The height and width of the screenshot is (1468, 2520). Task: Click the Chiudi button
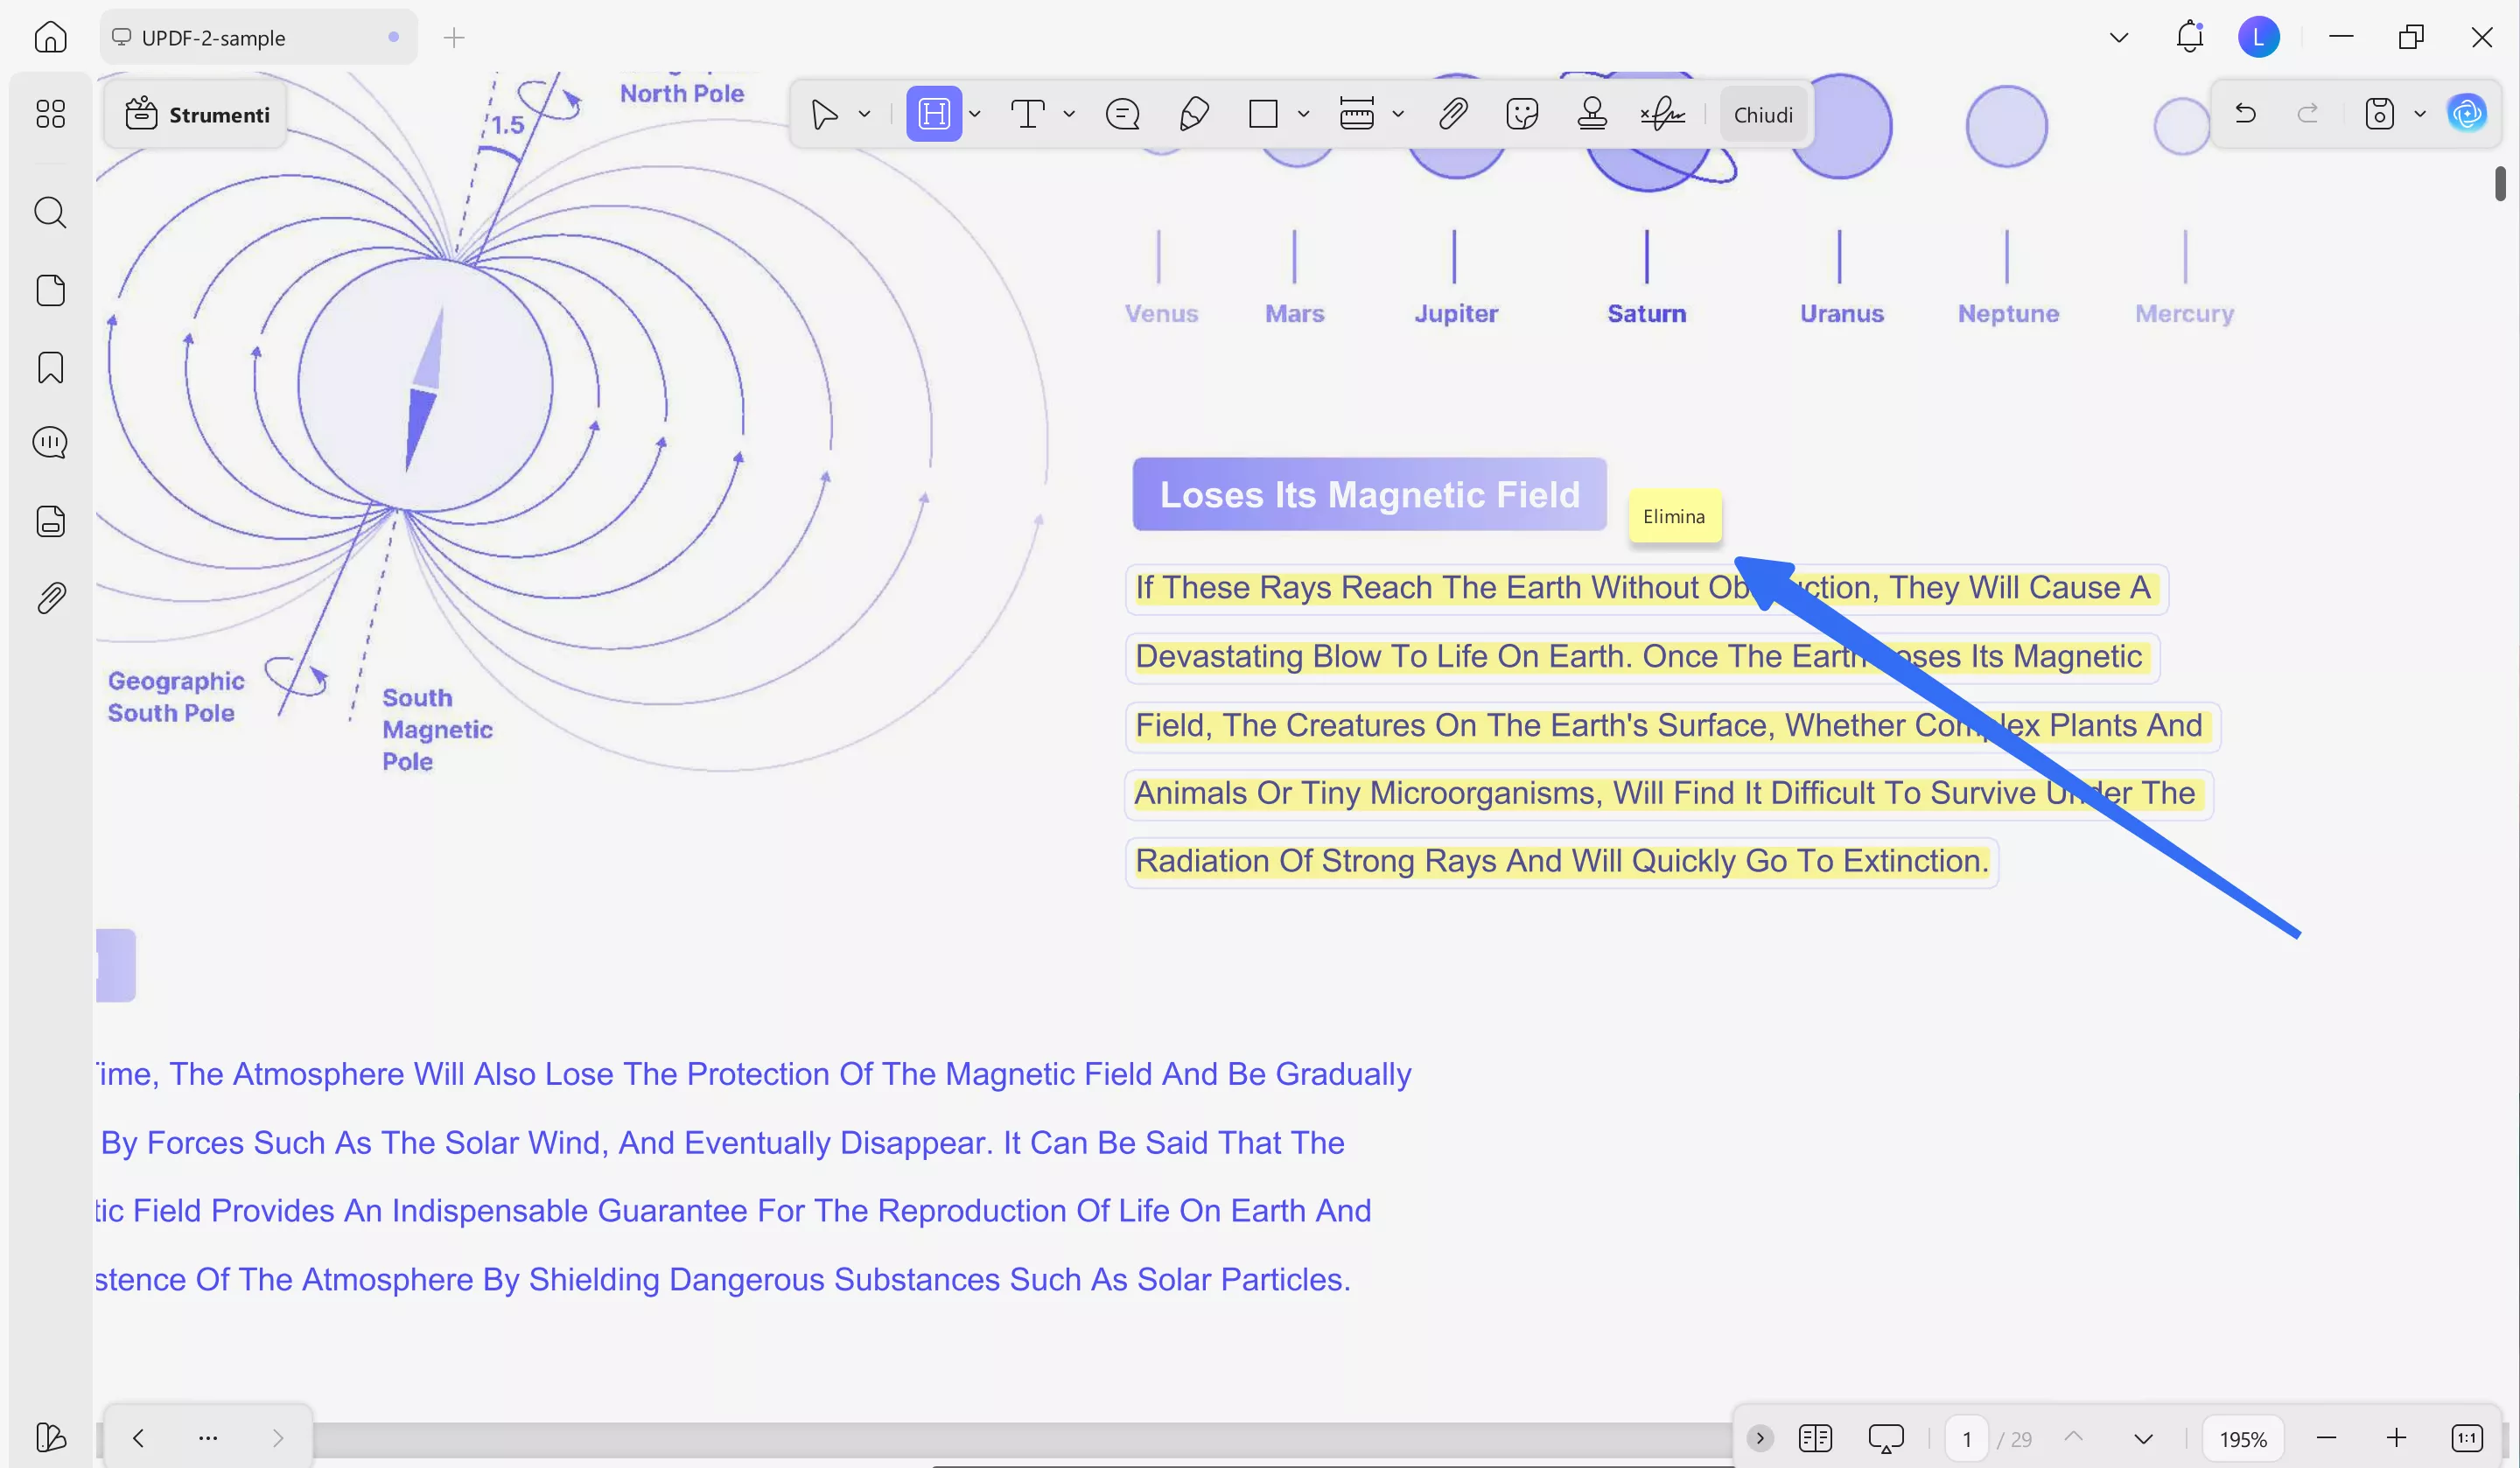pyautogui.click(x=1762, y=115)
